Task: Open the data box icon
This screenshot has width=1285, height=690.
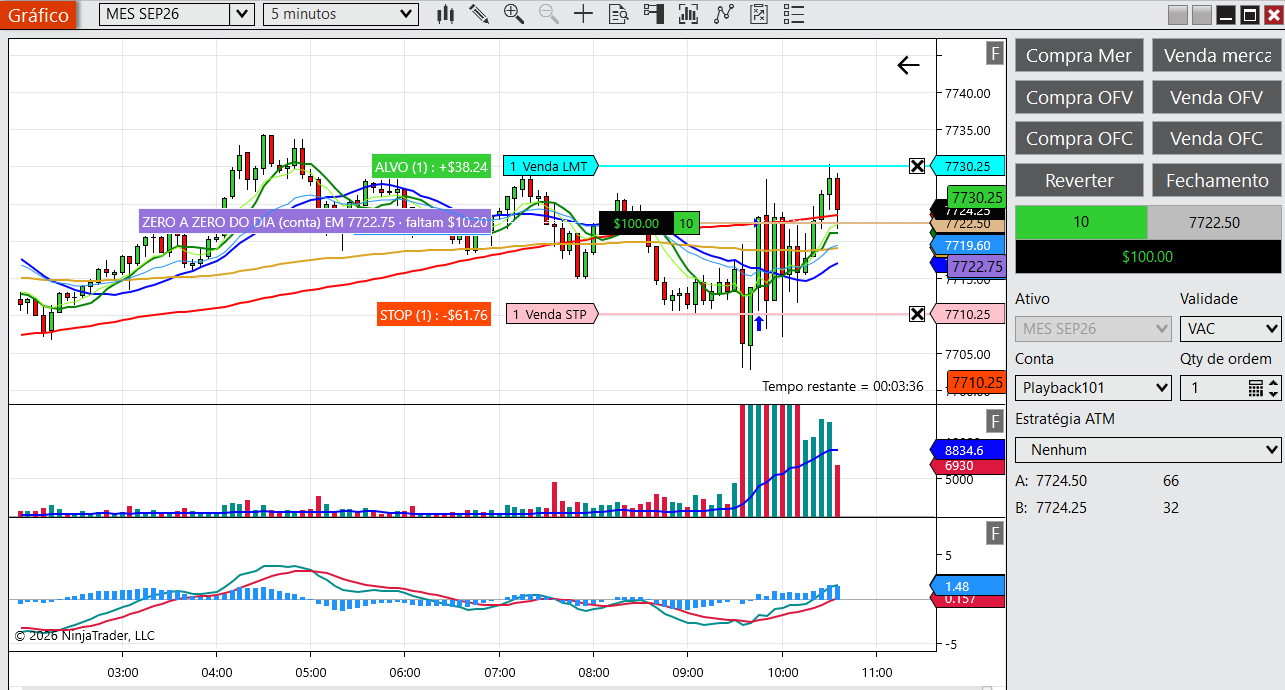Action: click(618, 14)
